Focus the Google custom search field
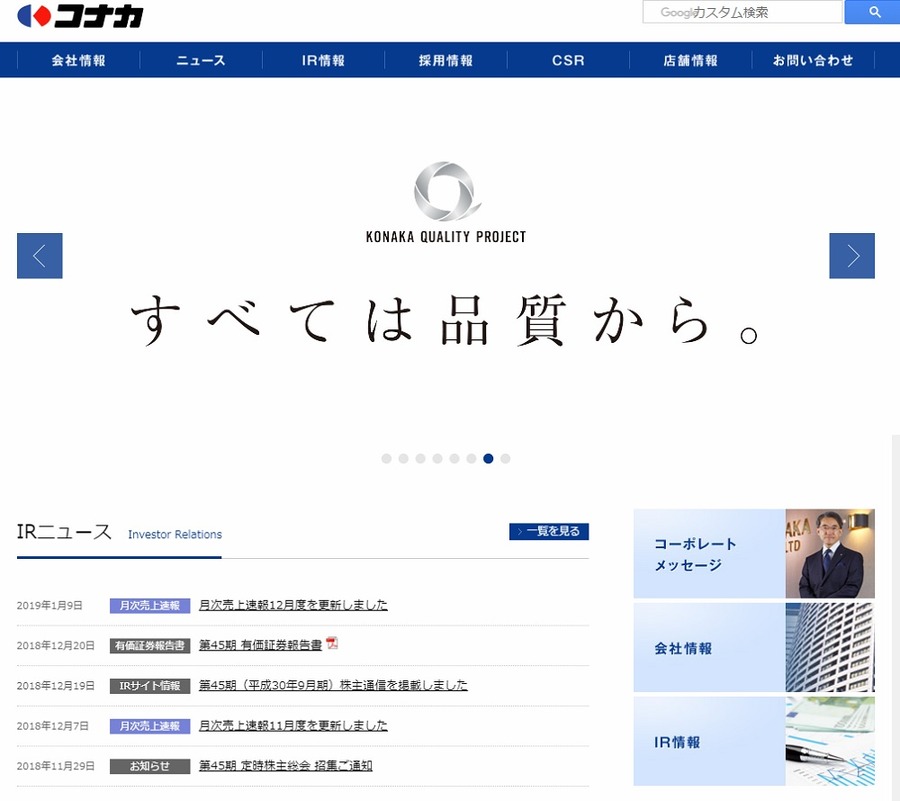900x801 pixels. [x=742, y=12]
